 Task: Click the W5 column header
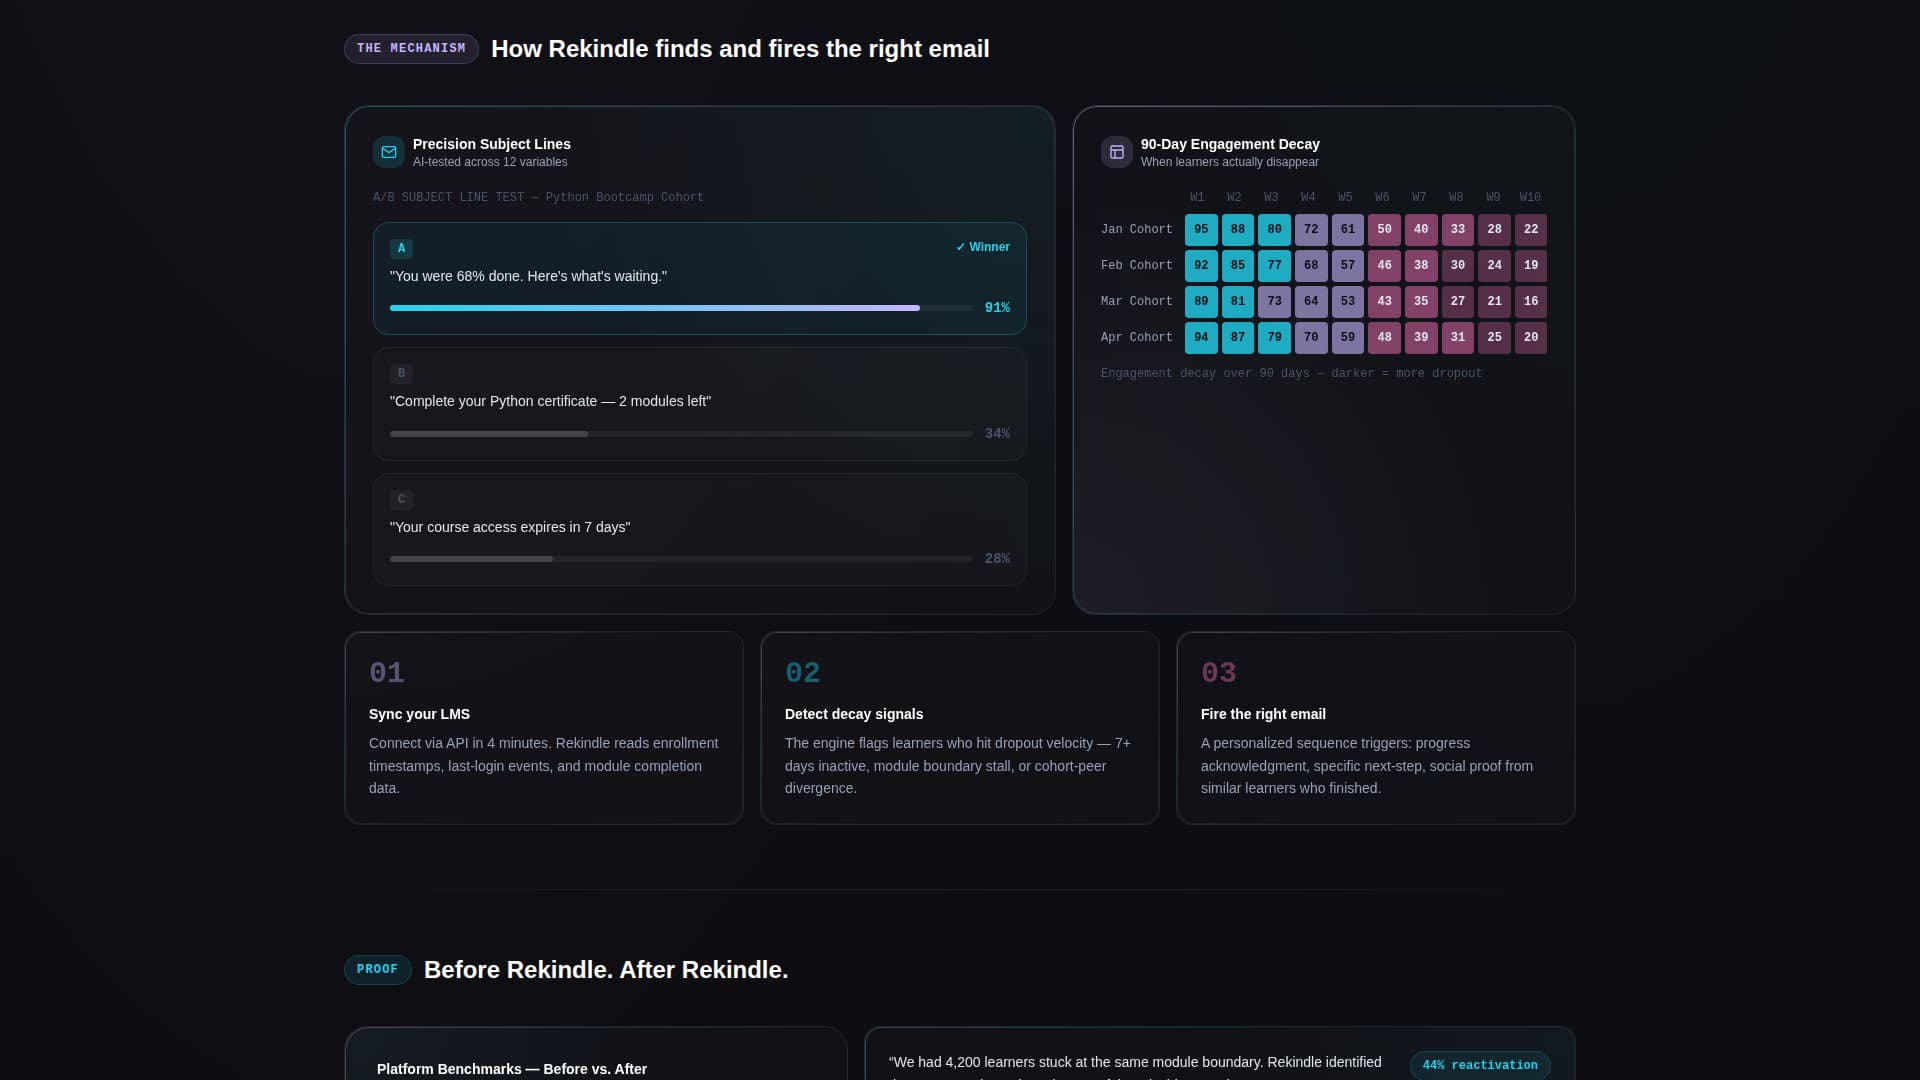coord(1345,198)
